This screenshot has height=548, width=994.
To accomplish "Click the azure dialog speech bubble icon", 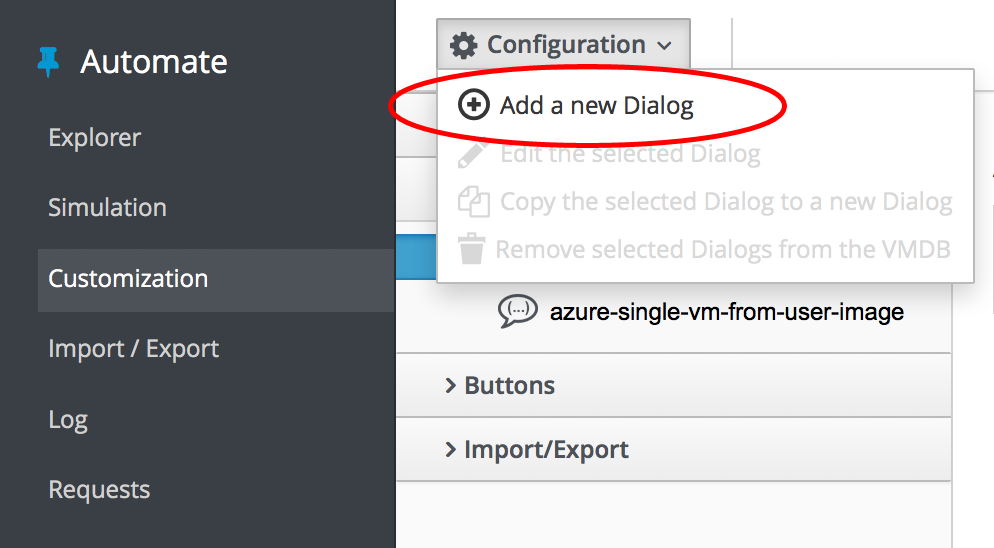I will pyautogui.click(x=517, y=312).
